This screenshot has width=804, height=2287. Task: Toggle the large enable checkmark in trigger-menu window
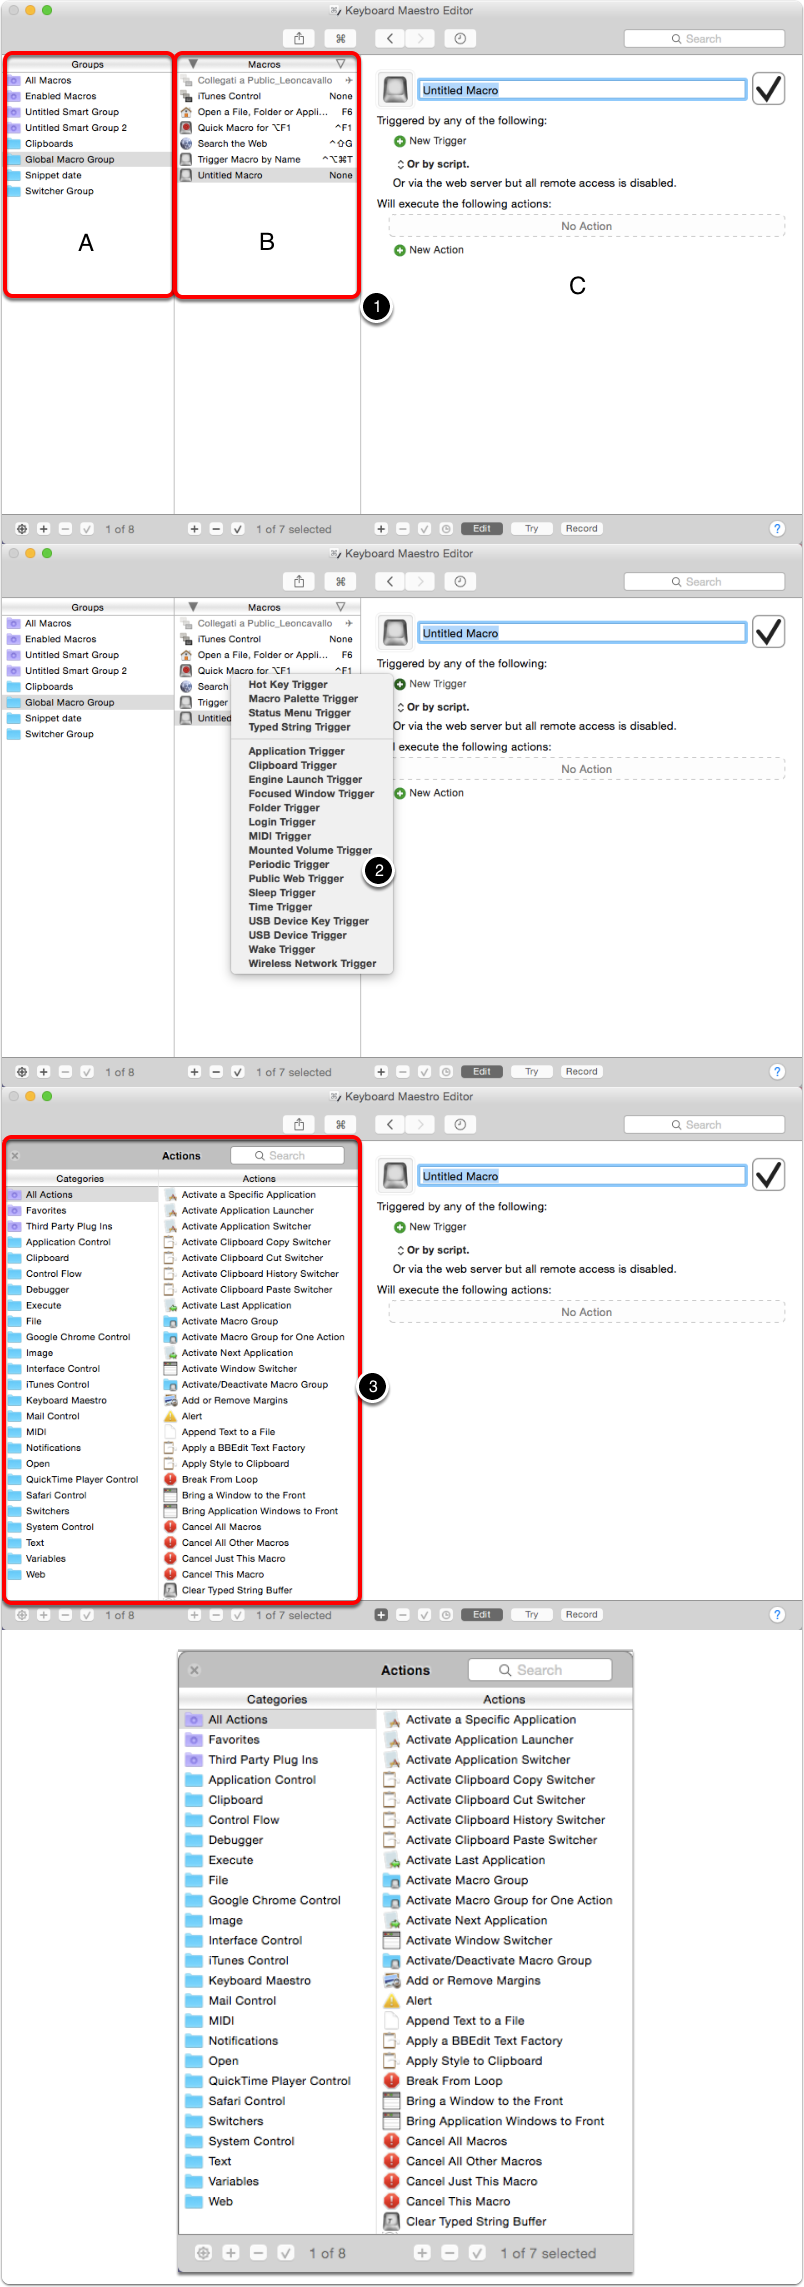(768, 632)
